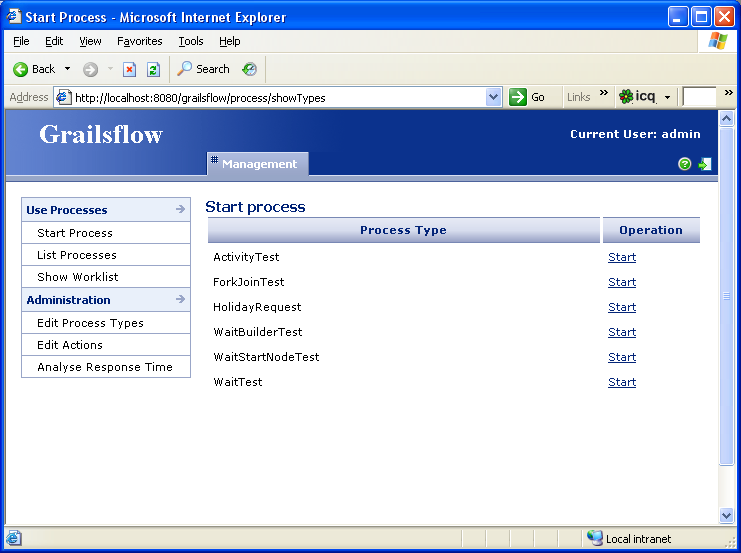
Task: Open the address bar URL dropdown
Action: (x=493, y=97)
